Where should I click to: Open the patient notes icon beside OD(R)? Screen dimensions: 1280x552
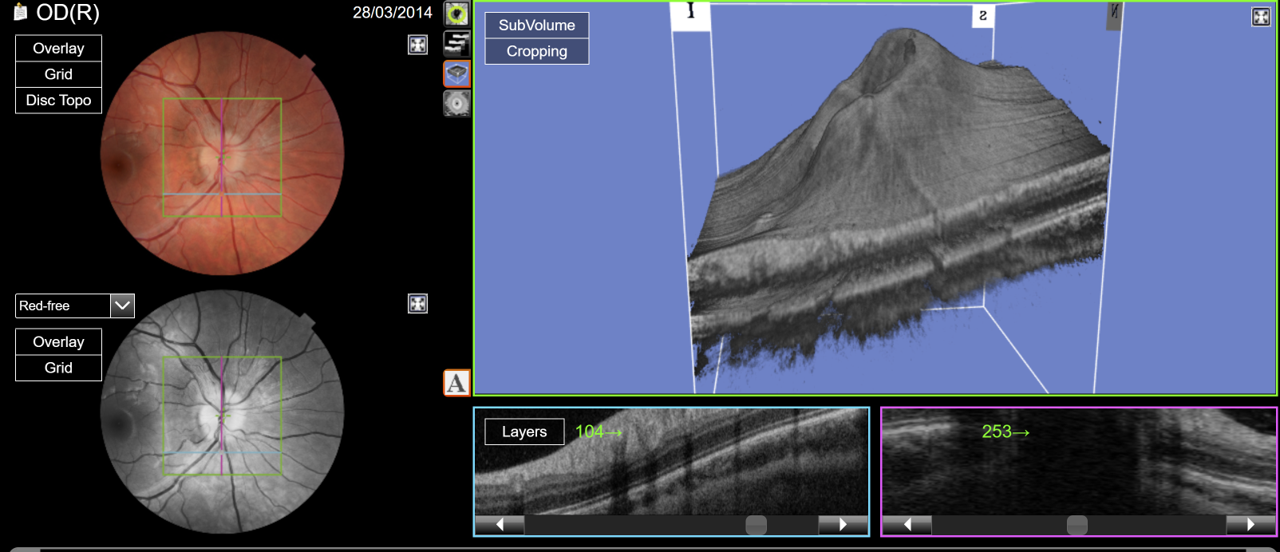[20, 13]
